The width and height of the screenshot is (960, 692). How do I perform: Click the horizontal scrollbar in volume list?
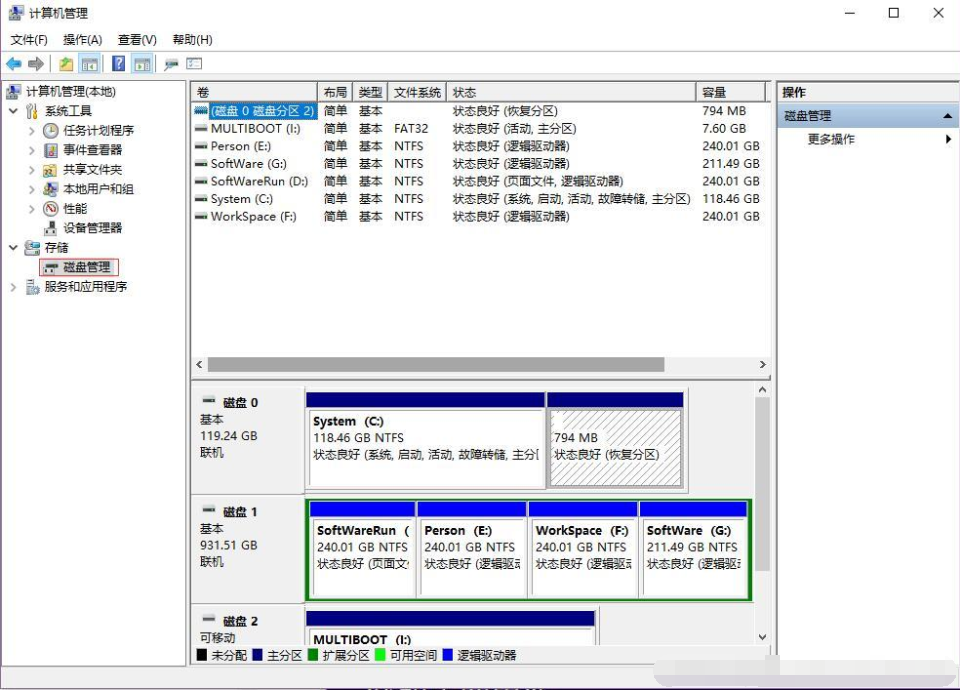[x=435, y=365]
